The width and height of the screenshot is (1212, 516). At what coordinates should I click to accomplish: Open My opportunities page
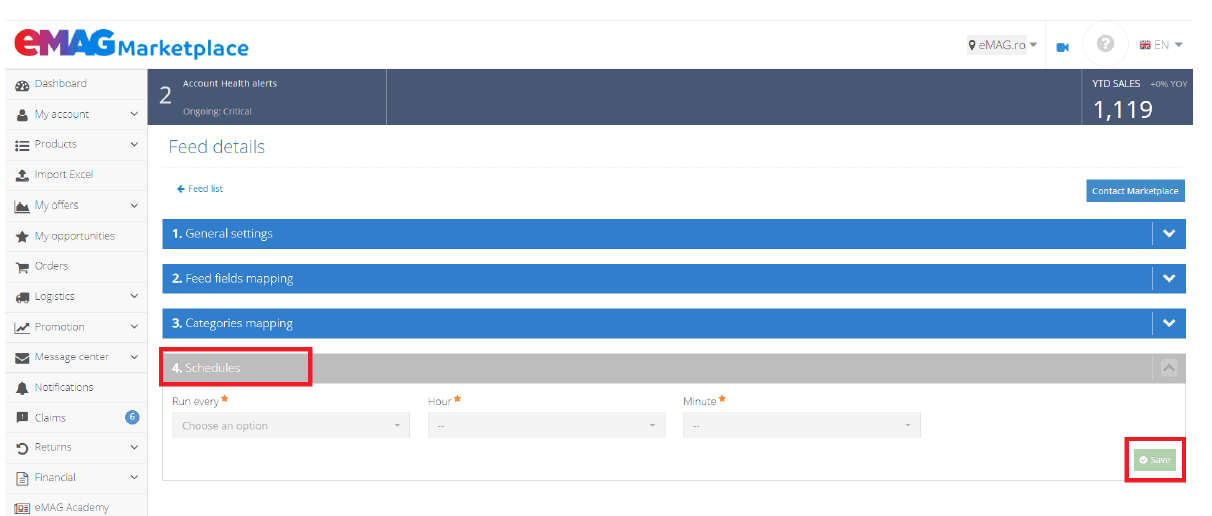click(74, 236)
